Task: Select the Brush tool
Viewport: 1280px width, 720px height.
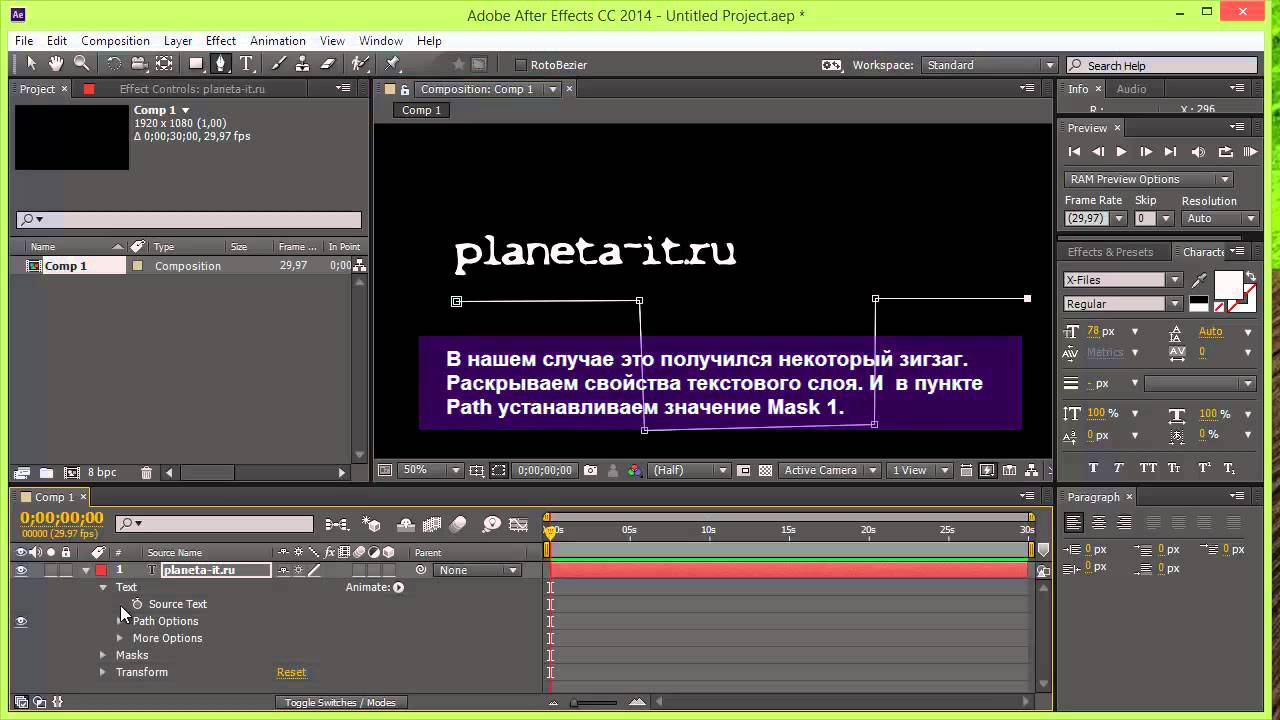Action: (279, 64)
